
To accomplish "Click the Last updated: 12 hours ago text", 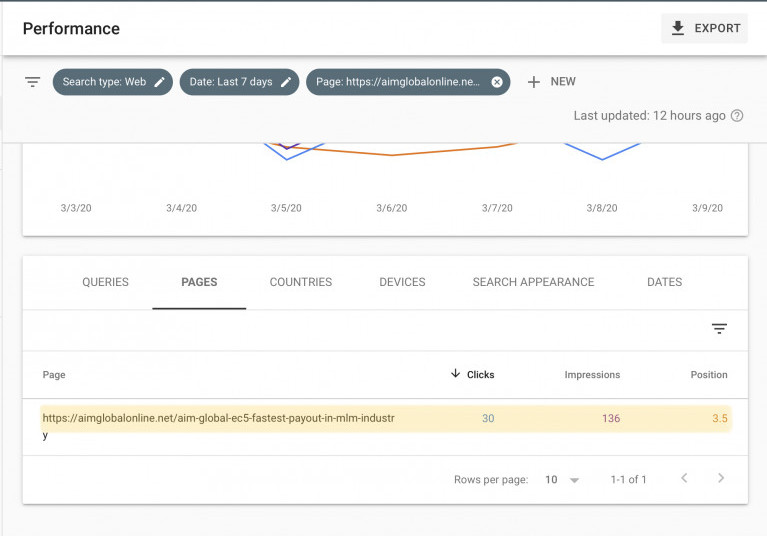I will click(649, 116).
